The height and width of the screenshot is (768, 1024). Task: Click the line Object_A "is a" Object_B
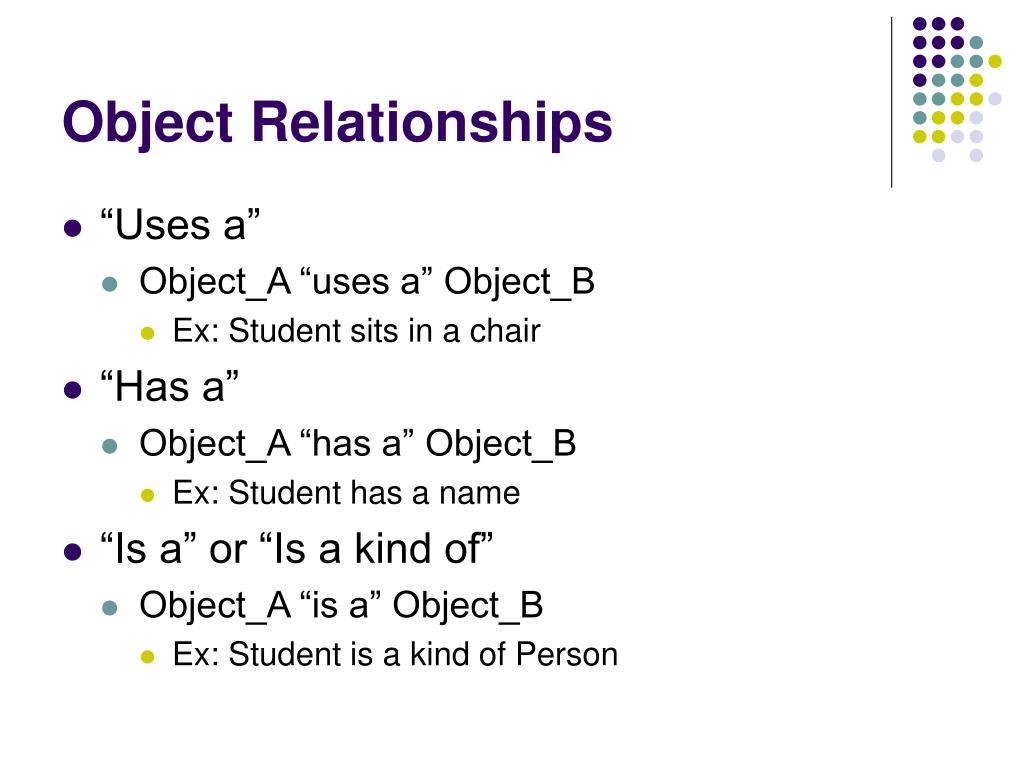(x=342, y=605)
